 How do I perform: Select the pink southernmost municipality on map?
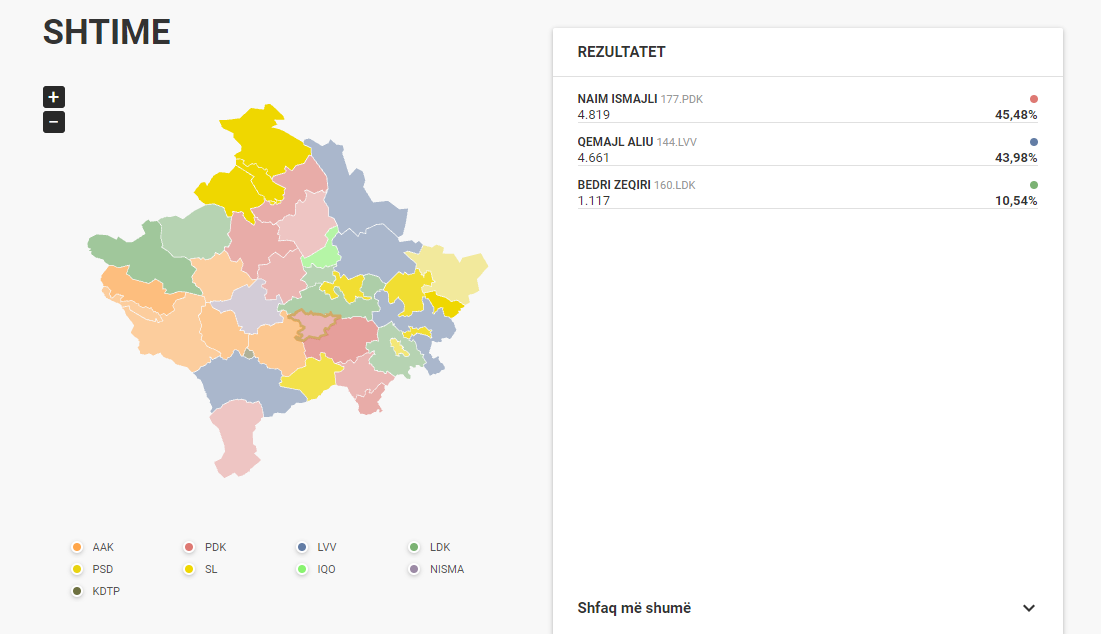point(237,439)
